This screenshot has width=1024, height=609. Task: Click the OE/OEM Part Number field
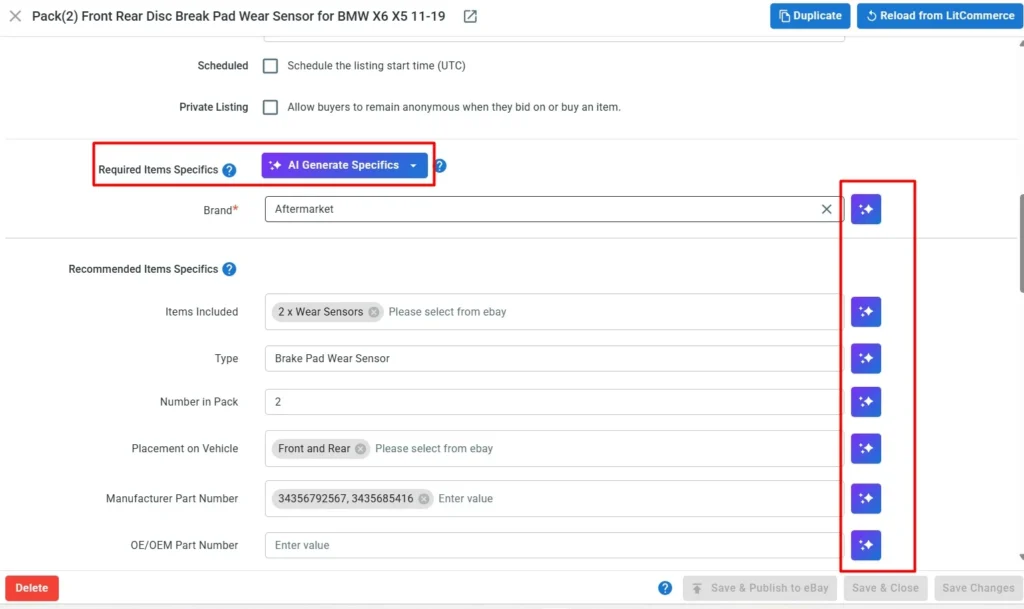coord(554,545)
